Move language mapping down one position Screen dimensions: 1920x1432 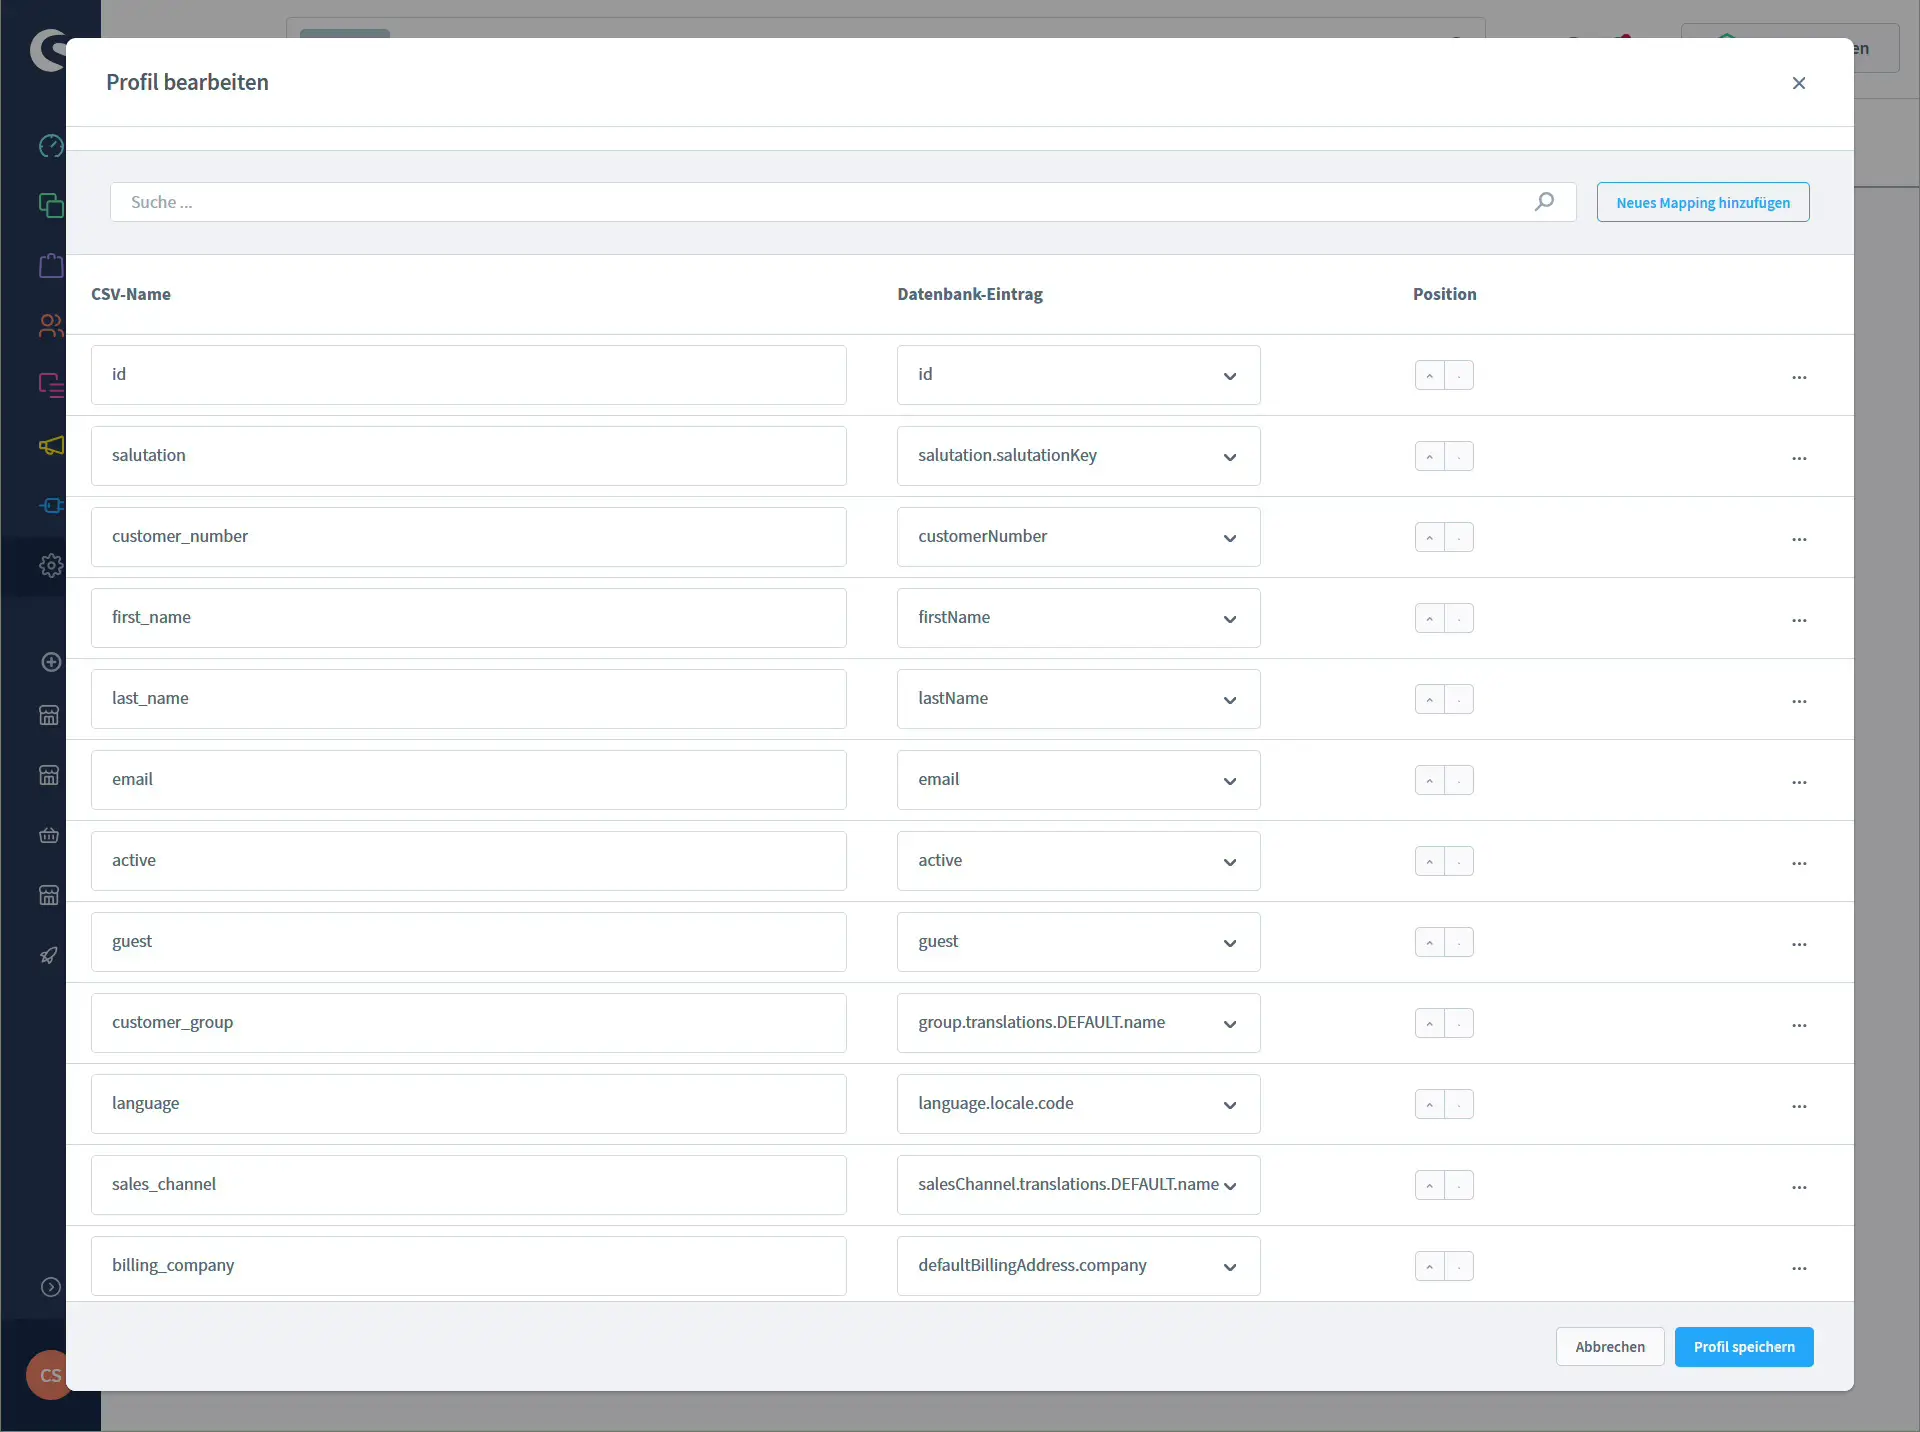click(x=1459, y=1105)
